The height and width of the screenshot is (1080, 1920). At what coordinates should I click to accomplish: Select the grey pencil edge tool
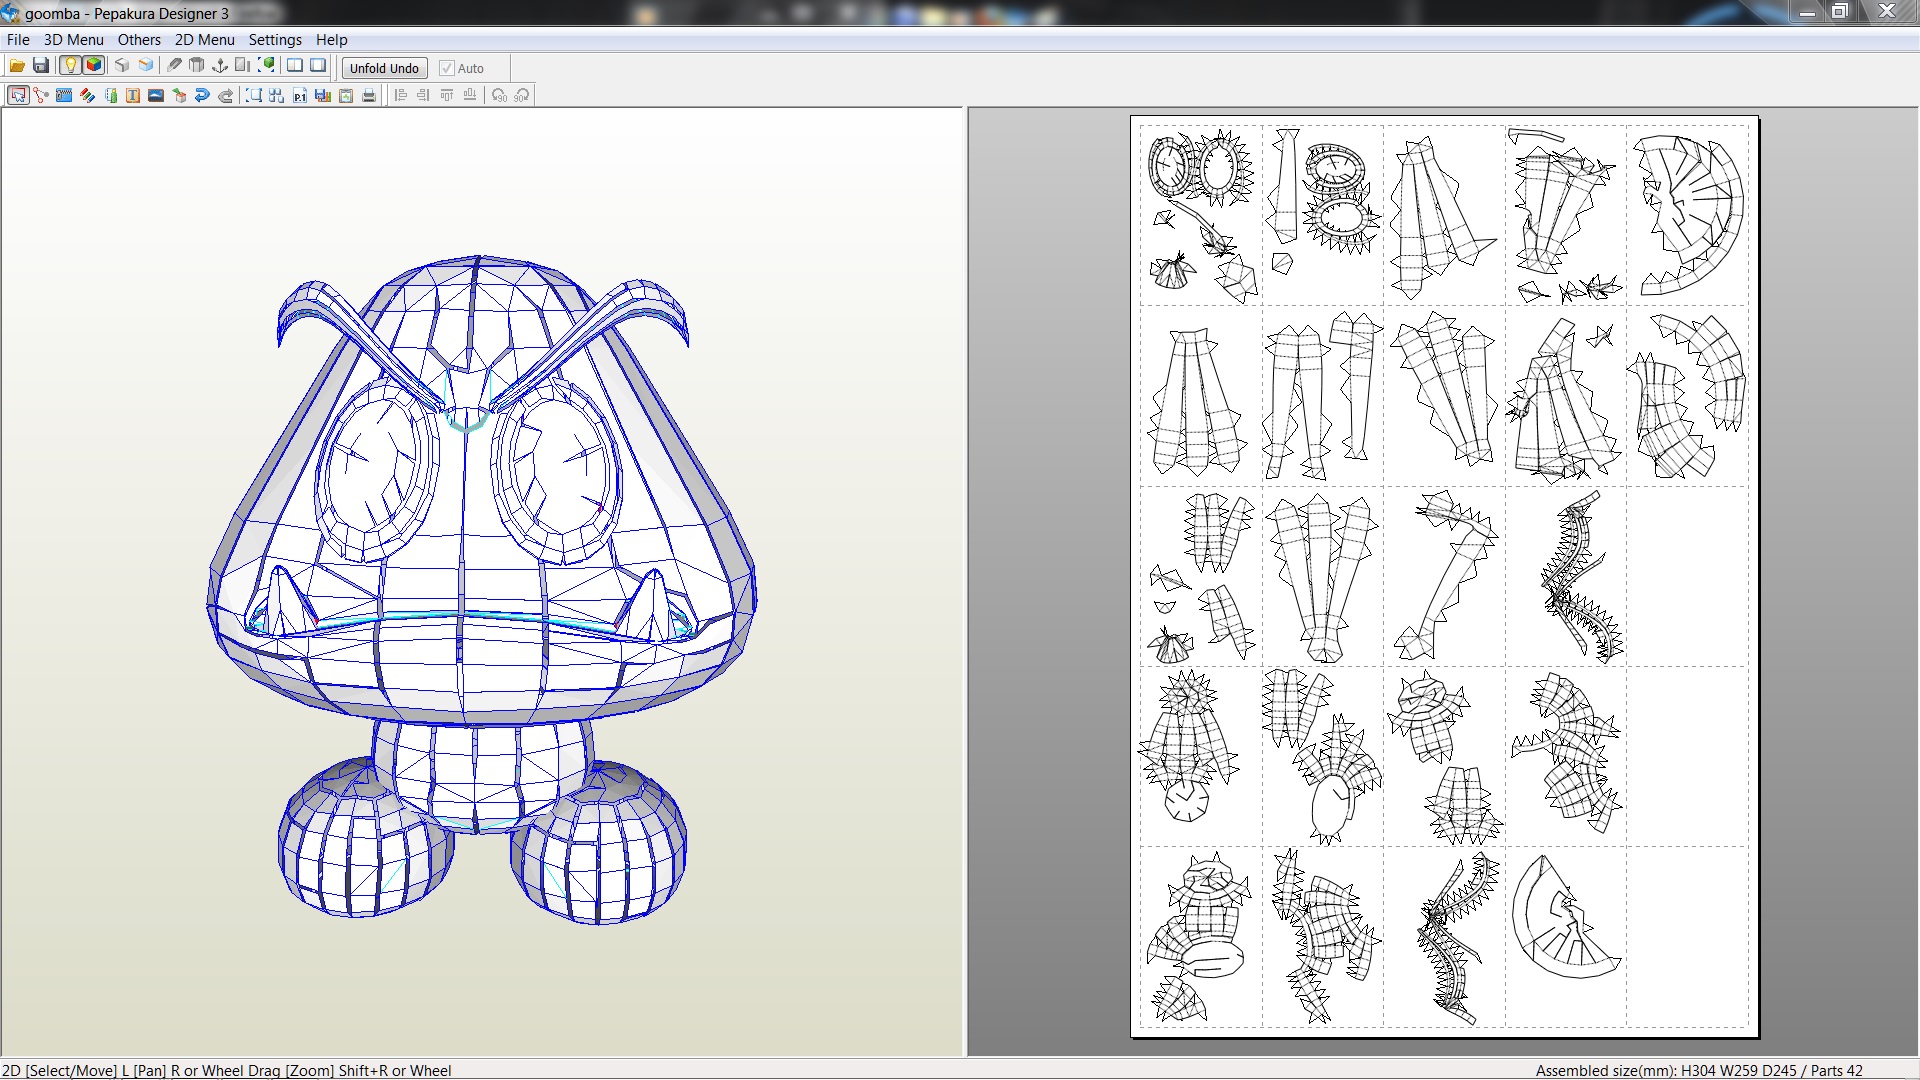pos(174,66)
